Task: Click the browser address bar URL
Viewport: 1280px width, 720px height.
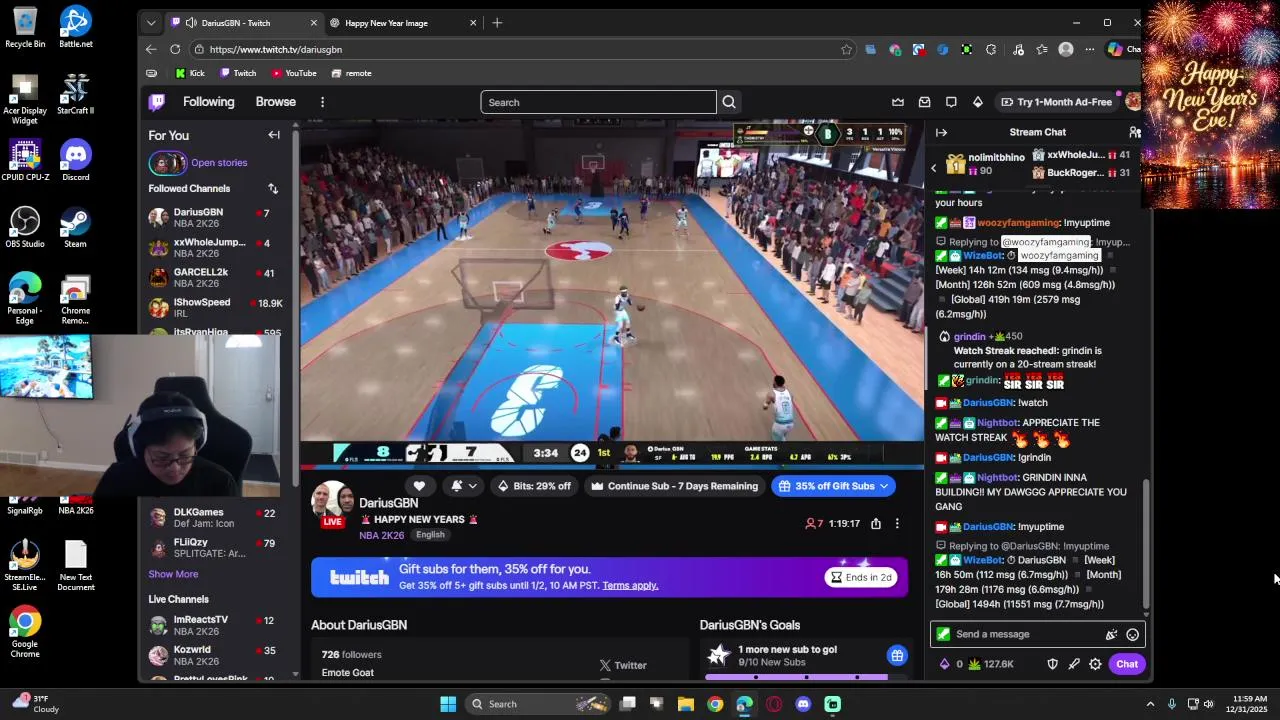Action: click(x=276, y=49)
